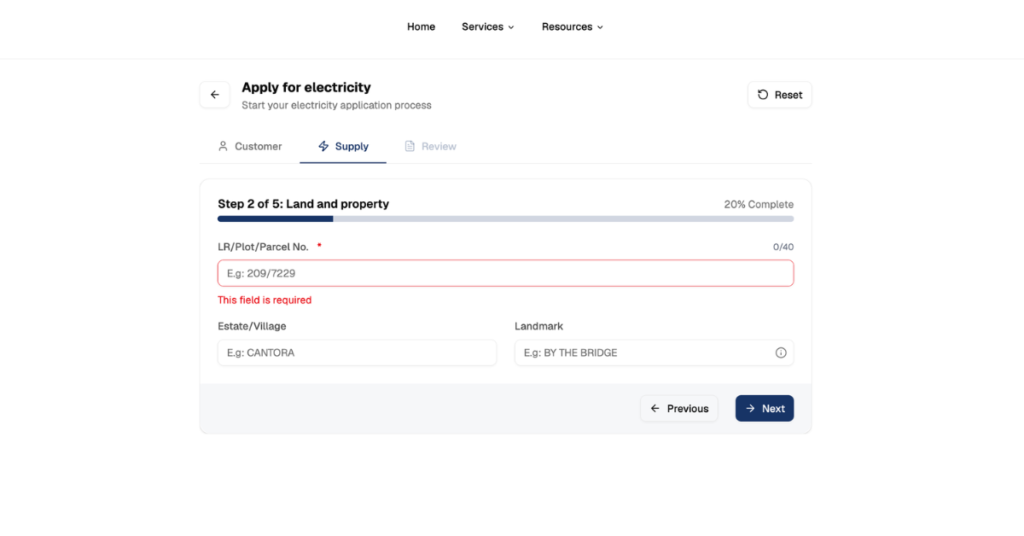Screen dimensions: 1024x536
Task: Click 'Start your electricity application process' subtitle
Action: click(x=336, y=105)
